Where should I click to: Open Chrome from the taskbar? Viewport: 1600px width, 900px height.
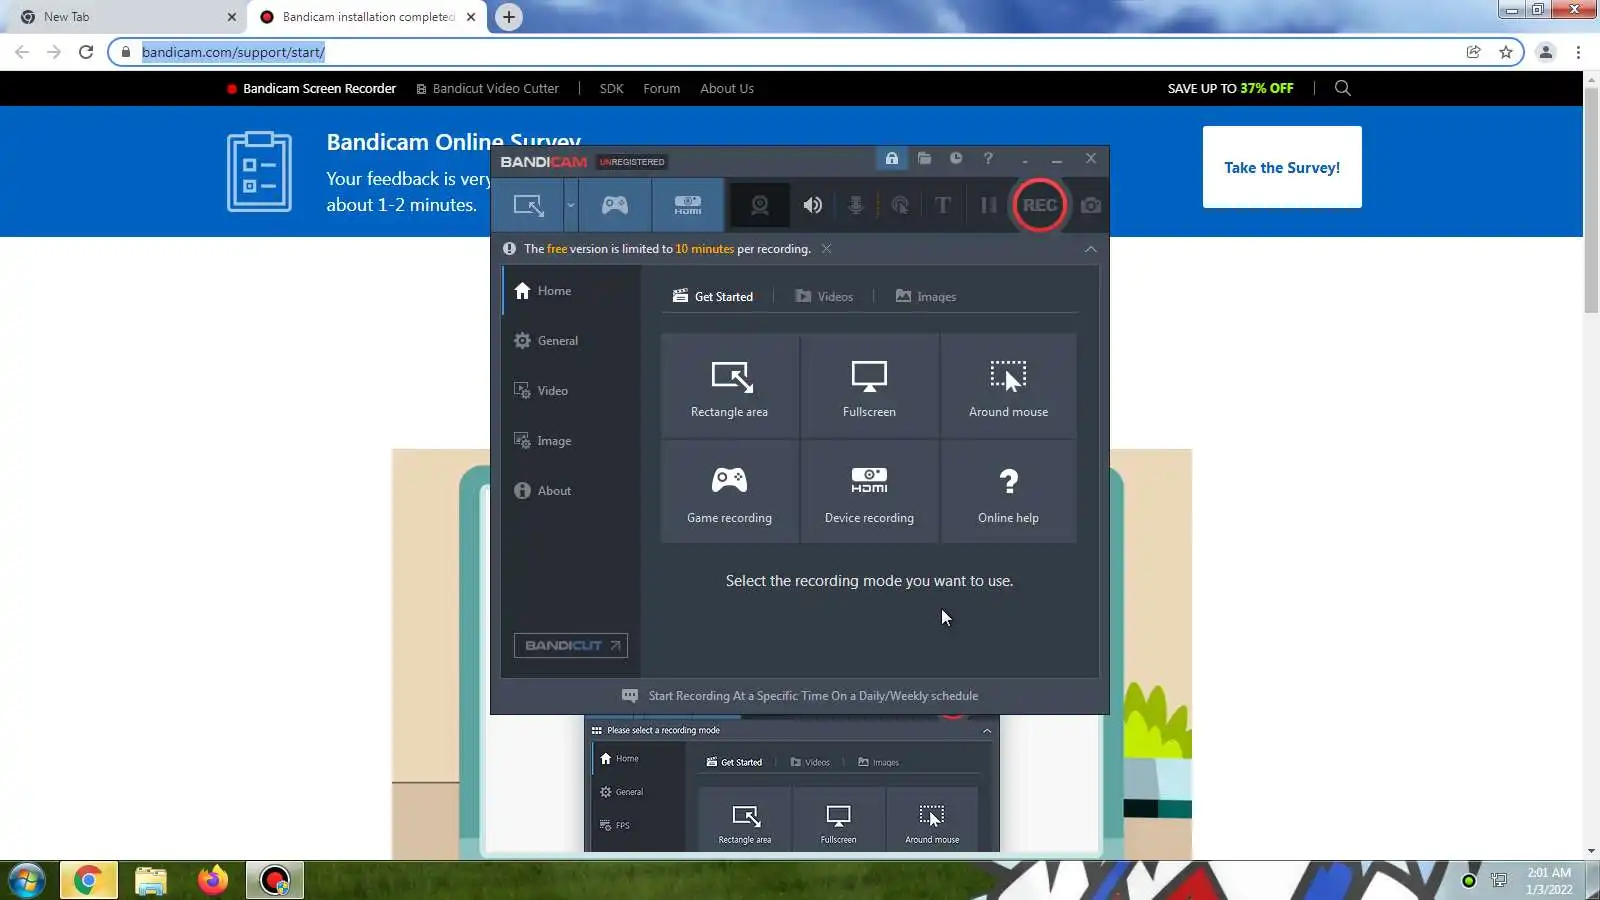tap(88, 881)
